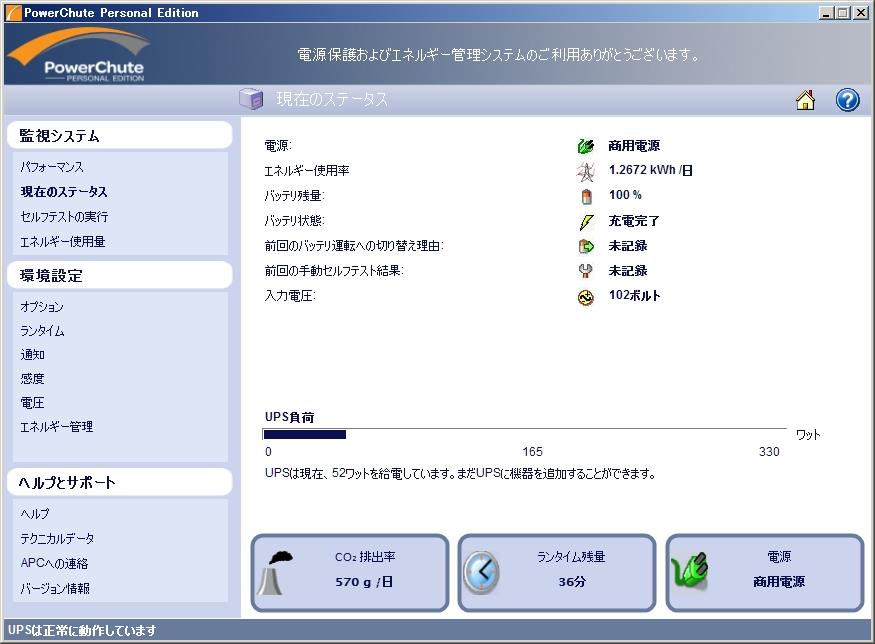This screenshot has width=875, height=644.
Task: Click the input voltage icon by 102ボルト
Action: click(585, 297)
